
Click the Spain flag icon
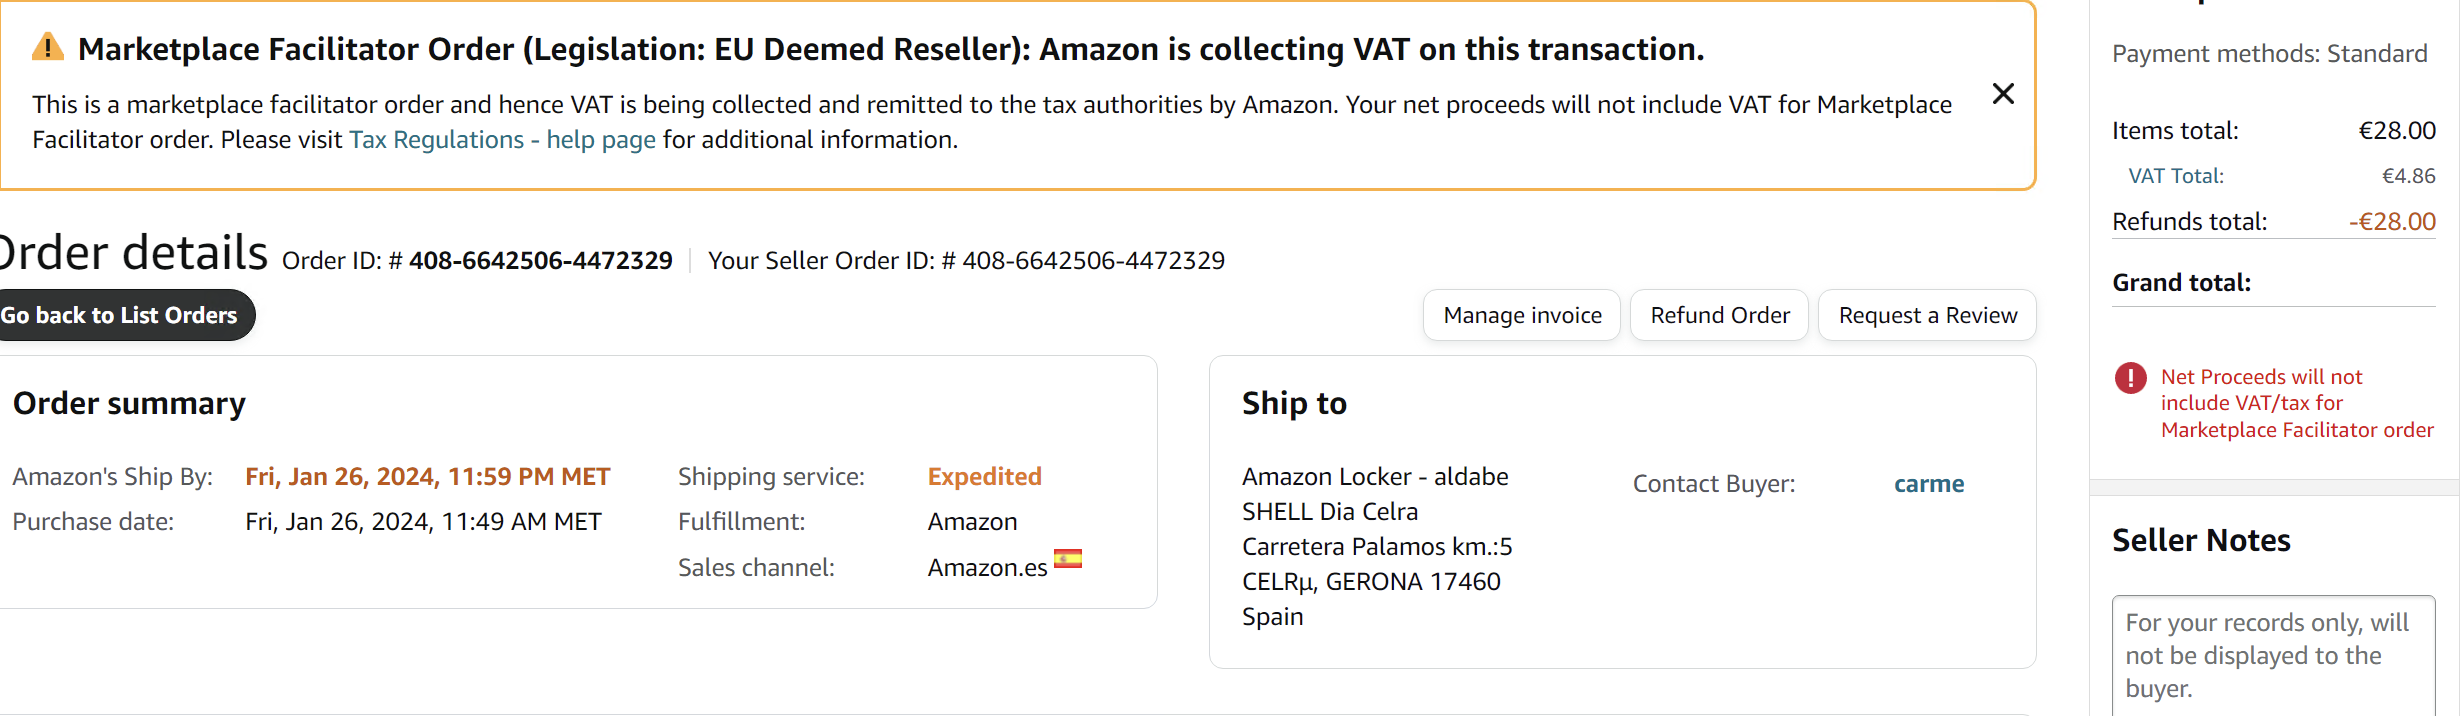pyautogui.click(x=1068, y=558)
